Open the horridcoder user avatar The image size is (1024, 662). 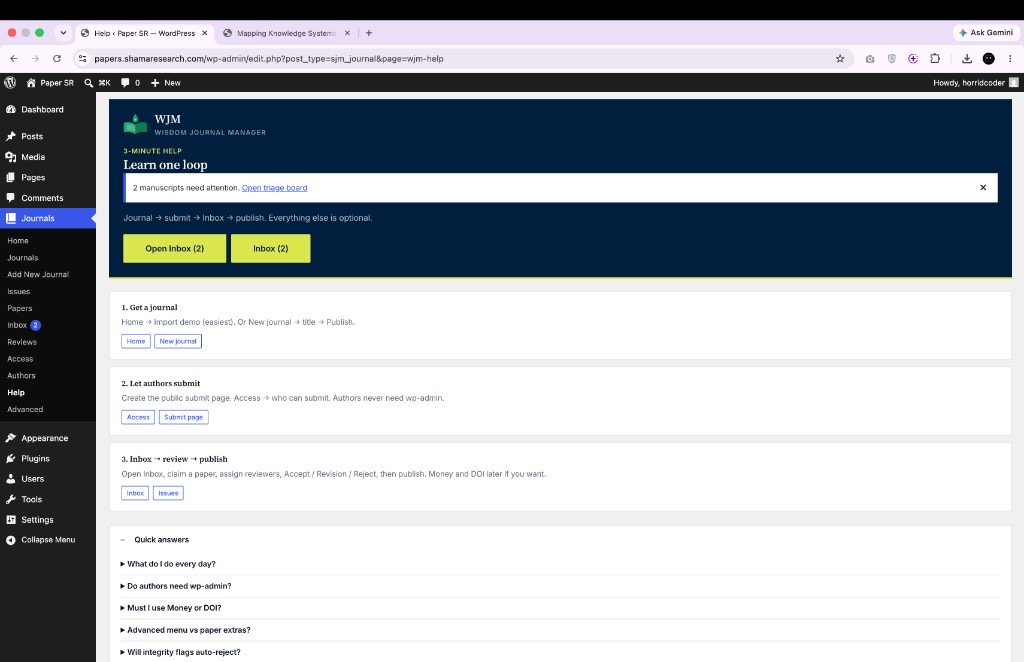point(1014,82)
